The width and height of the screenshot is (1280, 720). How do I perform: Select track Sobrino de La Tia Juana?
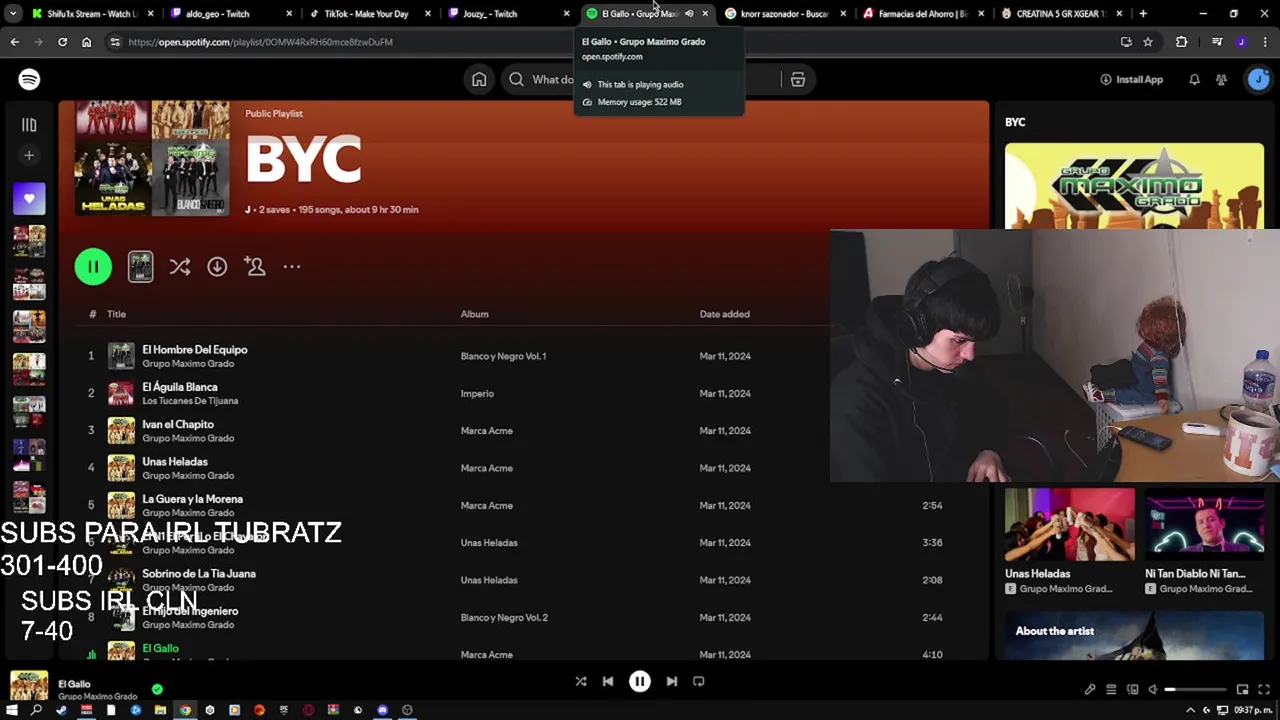pos(199,574)
